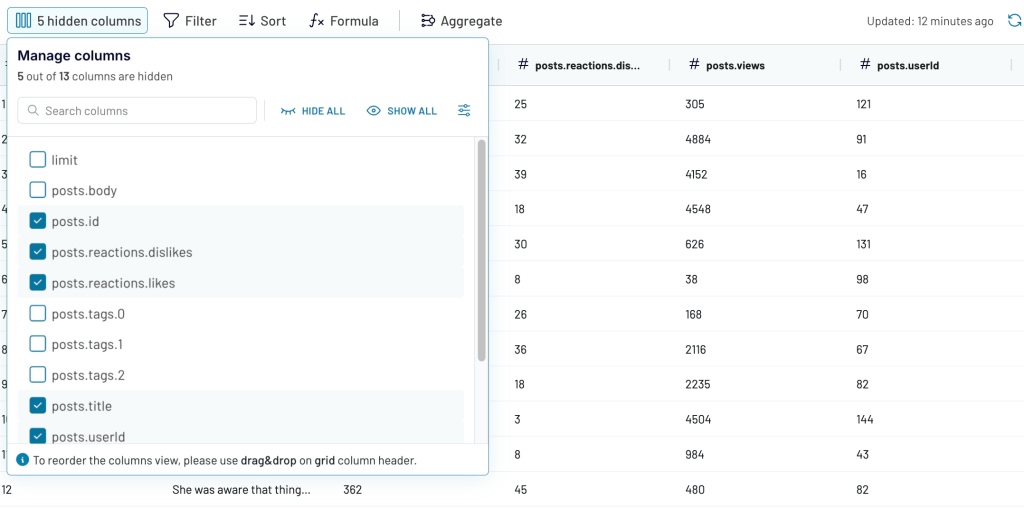Uncheck the posts.userId checkbox
The image size is (1024, 509).
click(x=38, y=436)
